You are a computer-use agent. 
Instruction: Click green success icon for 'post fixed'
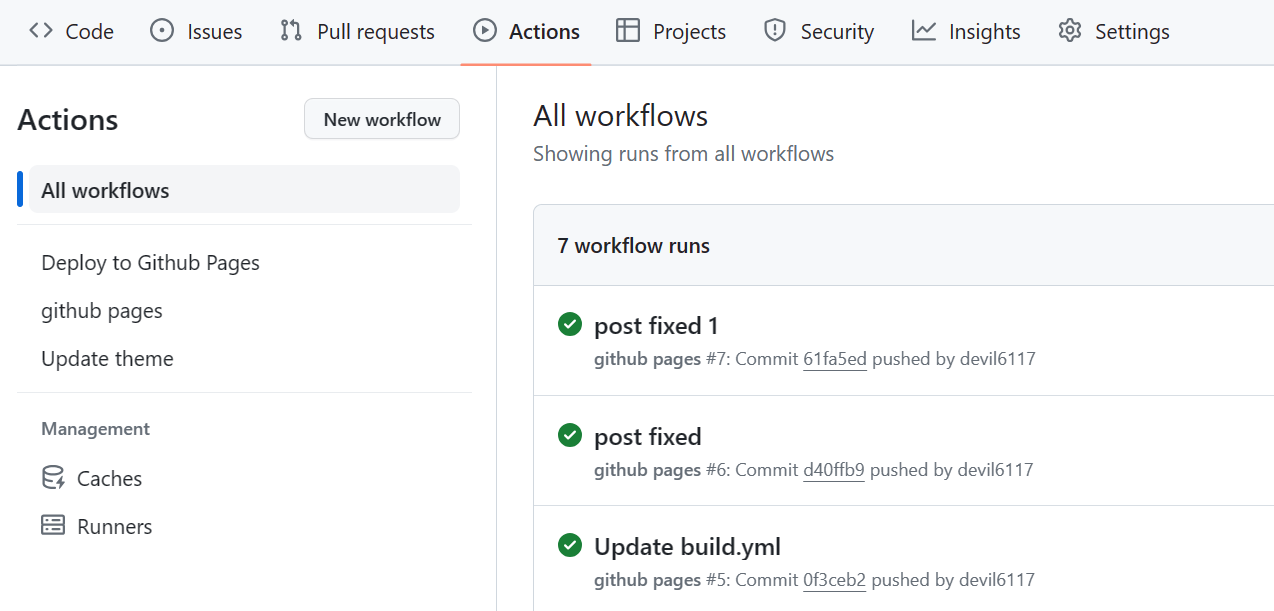(570, 435)
